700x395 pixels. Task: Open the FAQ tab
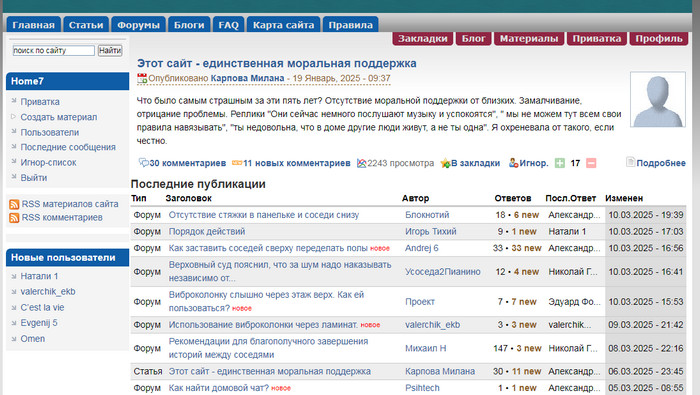click(x=229, y=25)
